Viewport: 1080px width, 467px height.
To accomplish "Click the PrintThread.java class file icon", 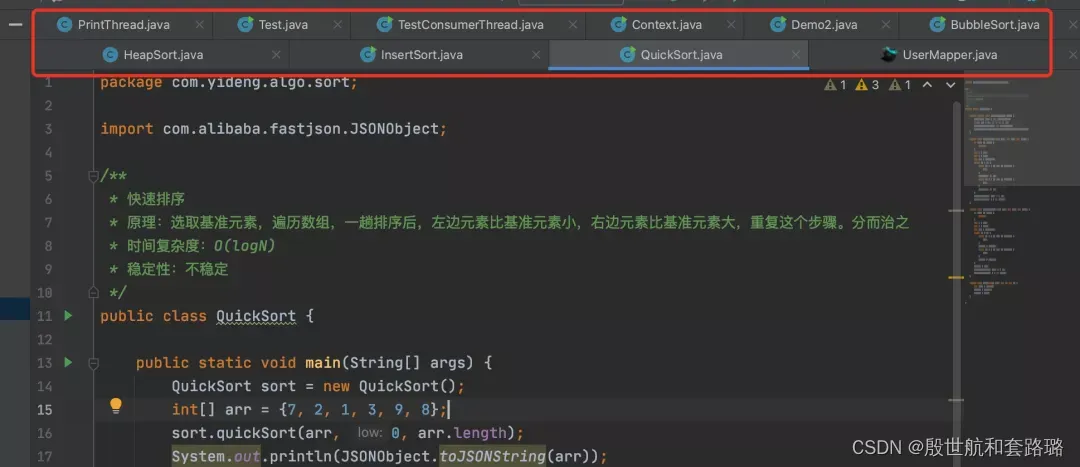I will click(x=65, y=25).
